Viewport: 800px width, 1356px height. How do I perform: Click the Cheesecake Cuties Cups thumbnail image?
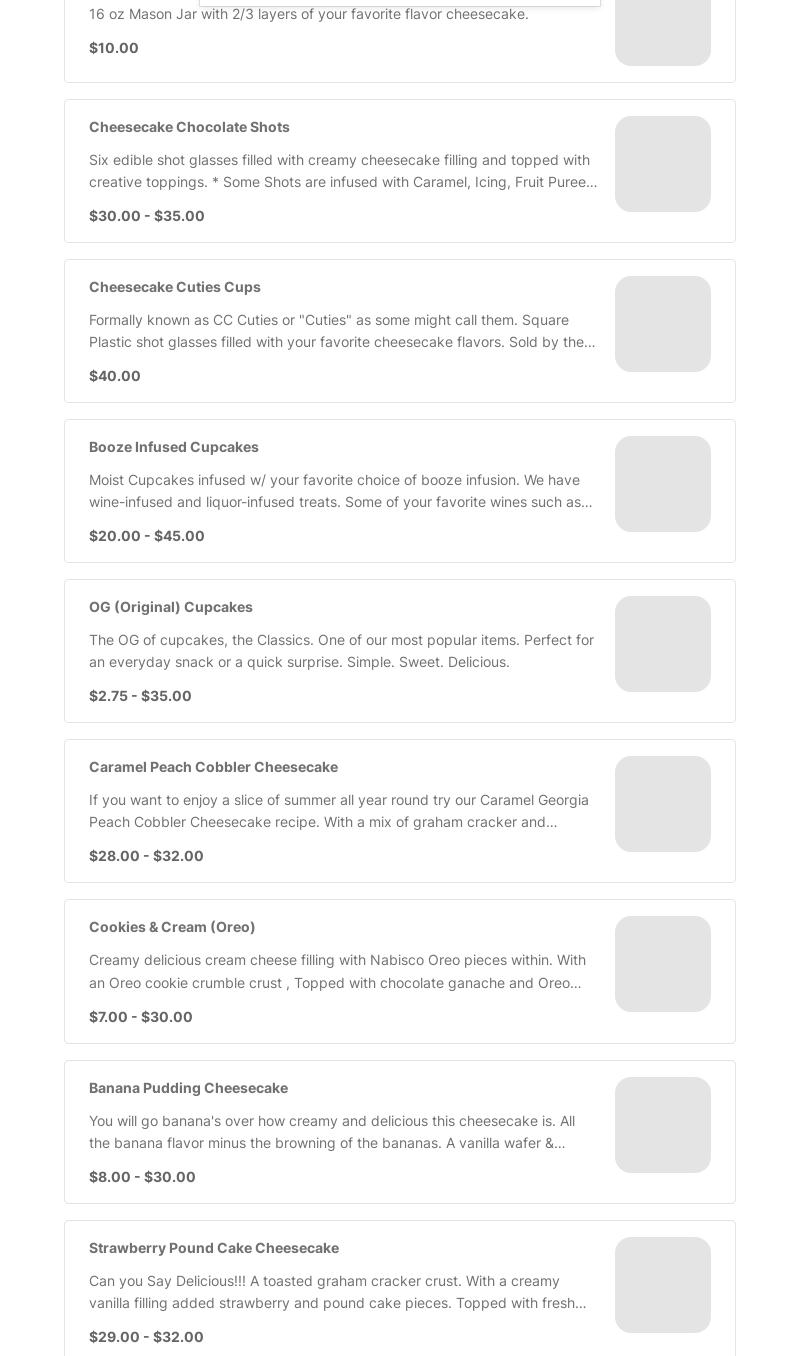pos(663,324)
